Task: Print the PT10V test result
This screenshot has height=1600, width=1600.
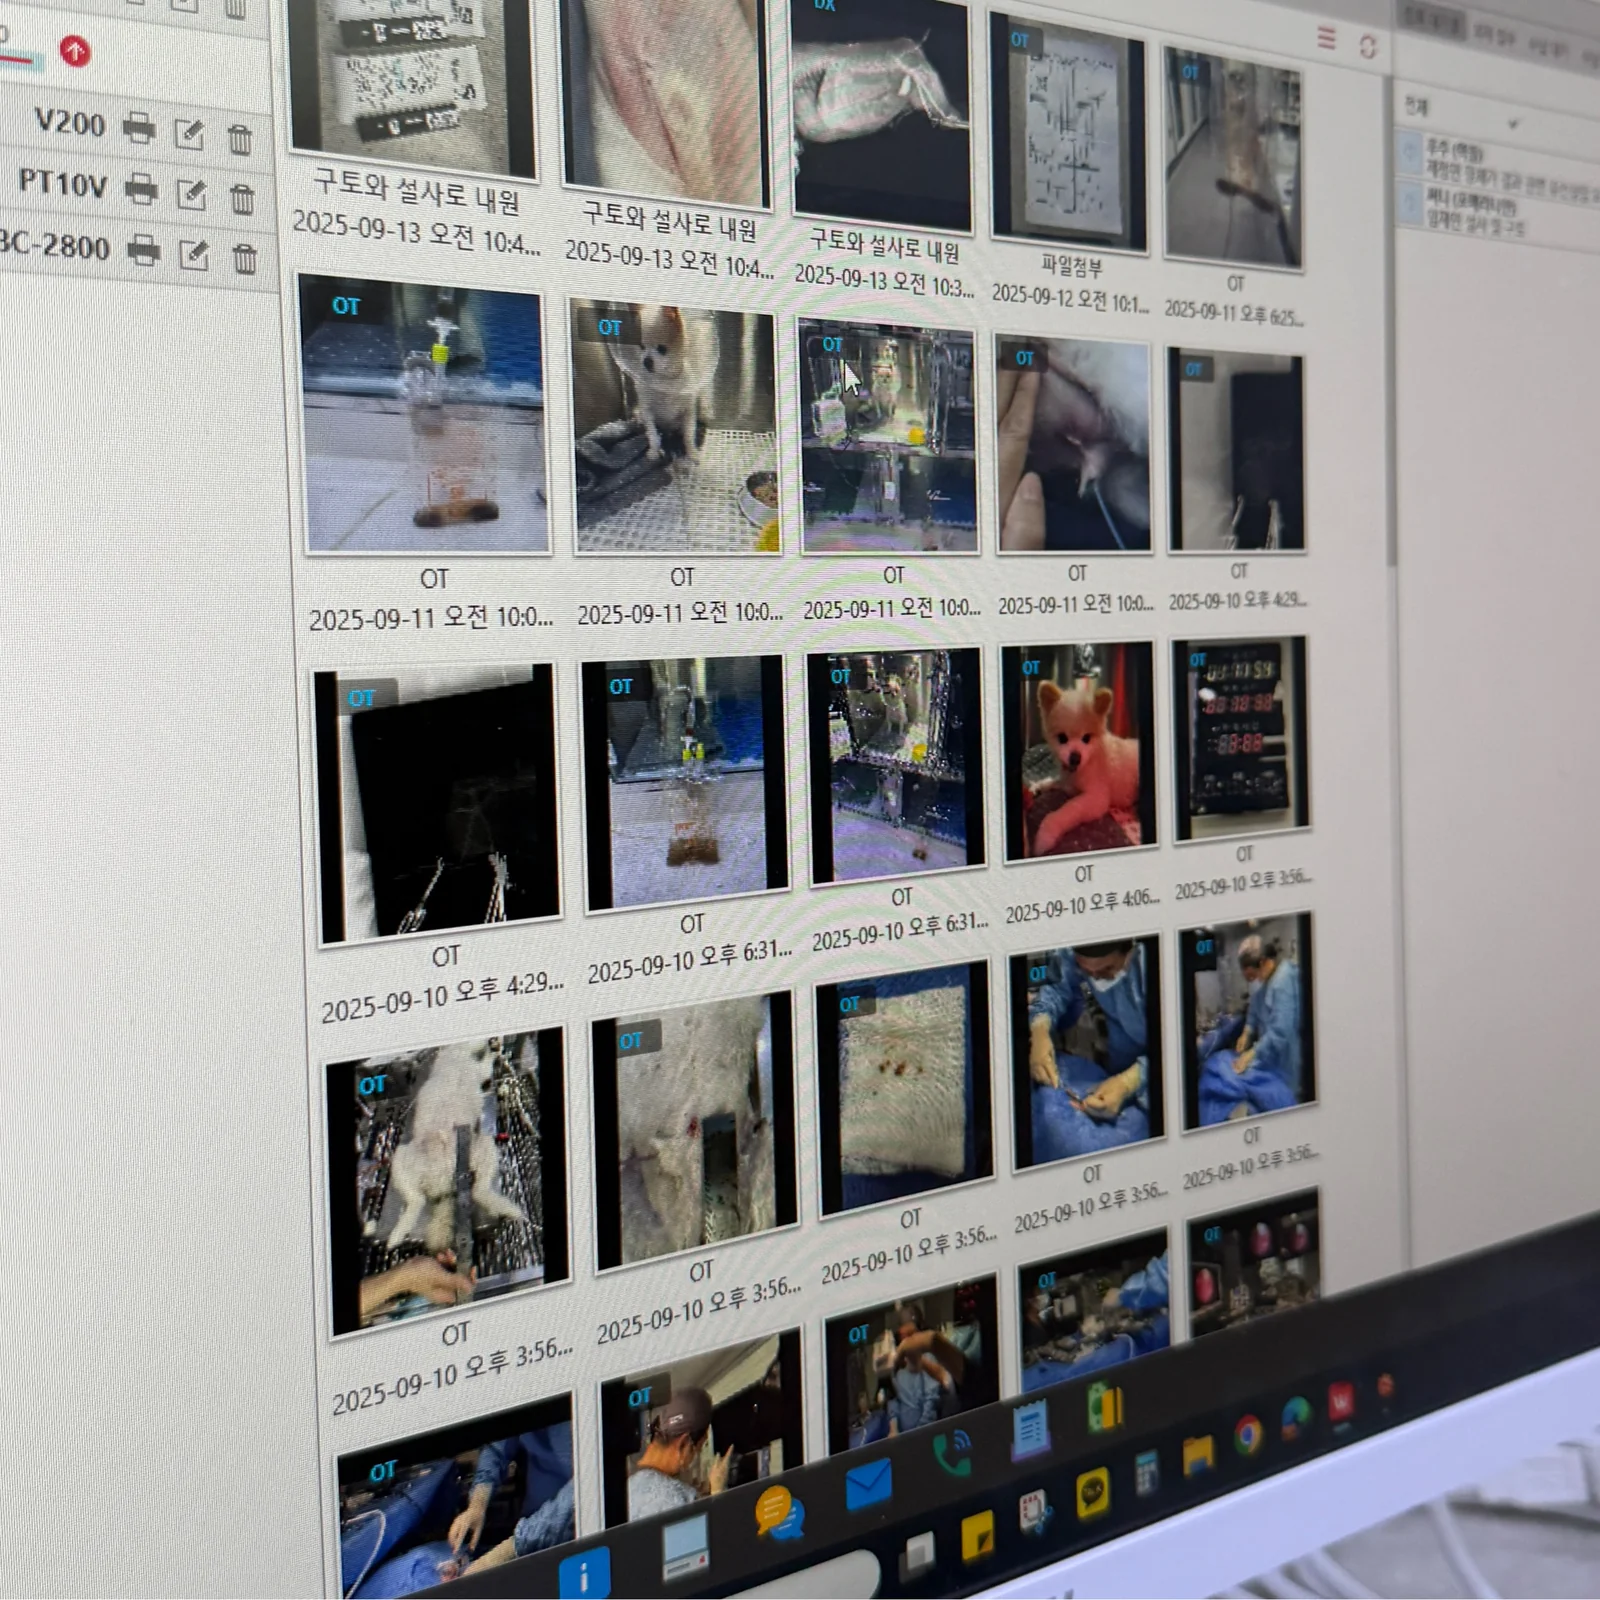Action: click(x=141, y=188)
